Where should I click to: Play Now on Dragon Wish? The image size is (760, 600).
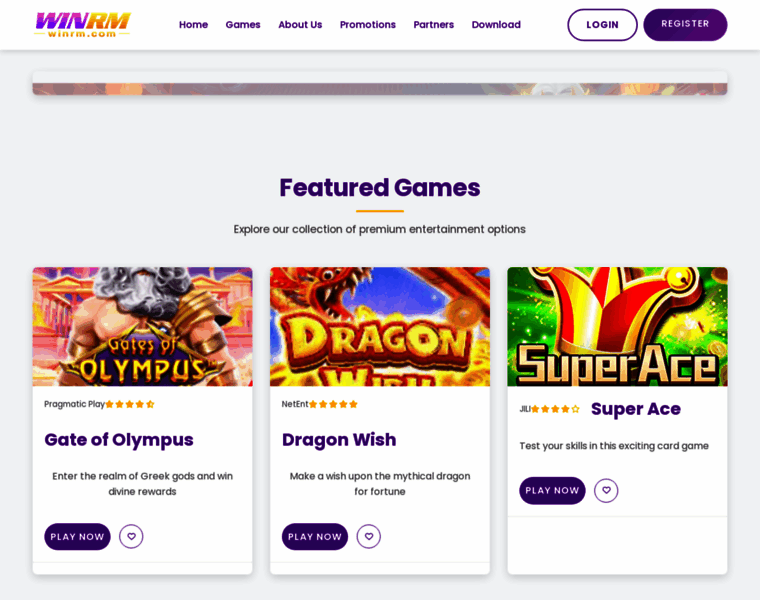[x=315, y=537]
